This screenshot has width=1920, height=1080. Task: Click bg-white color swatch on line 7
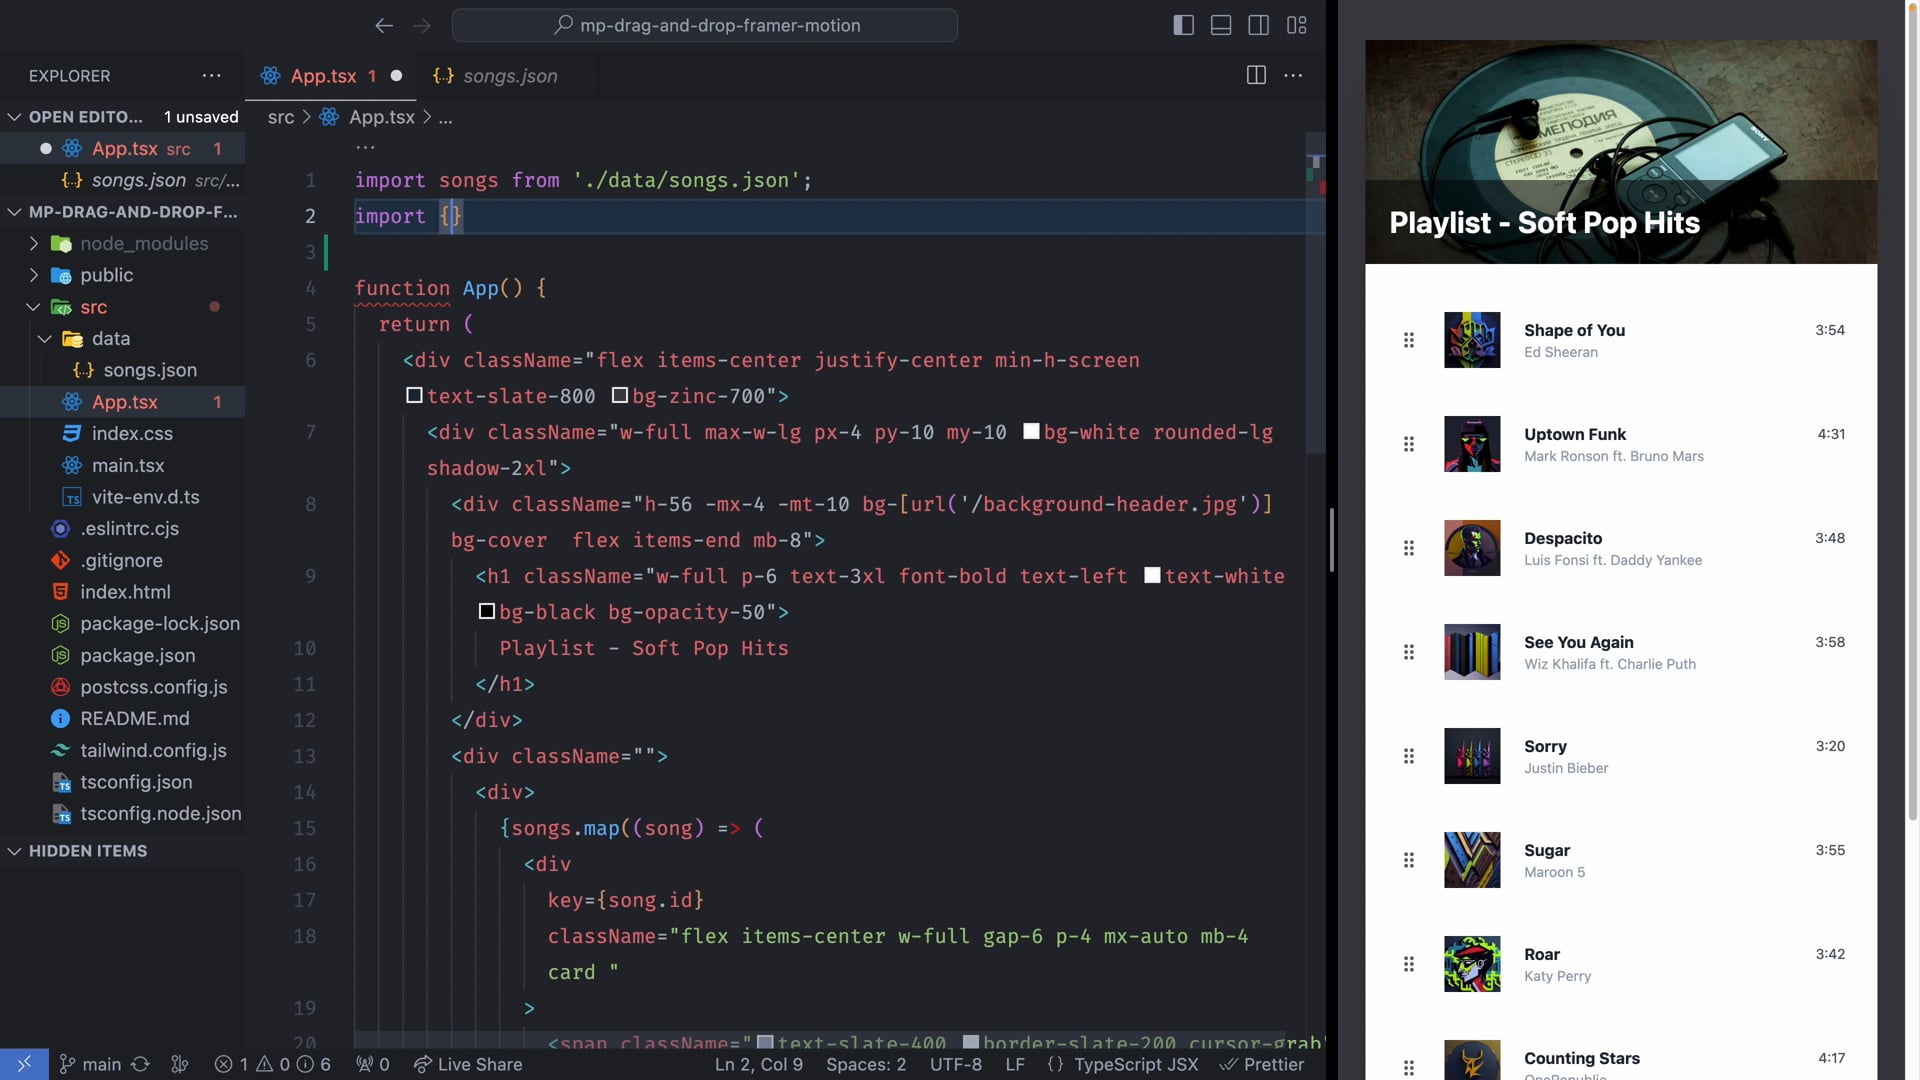1031,432
